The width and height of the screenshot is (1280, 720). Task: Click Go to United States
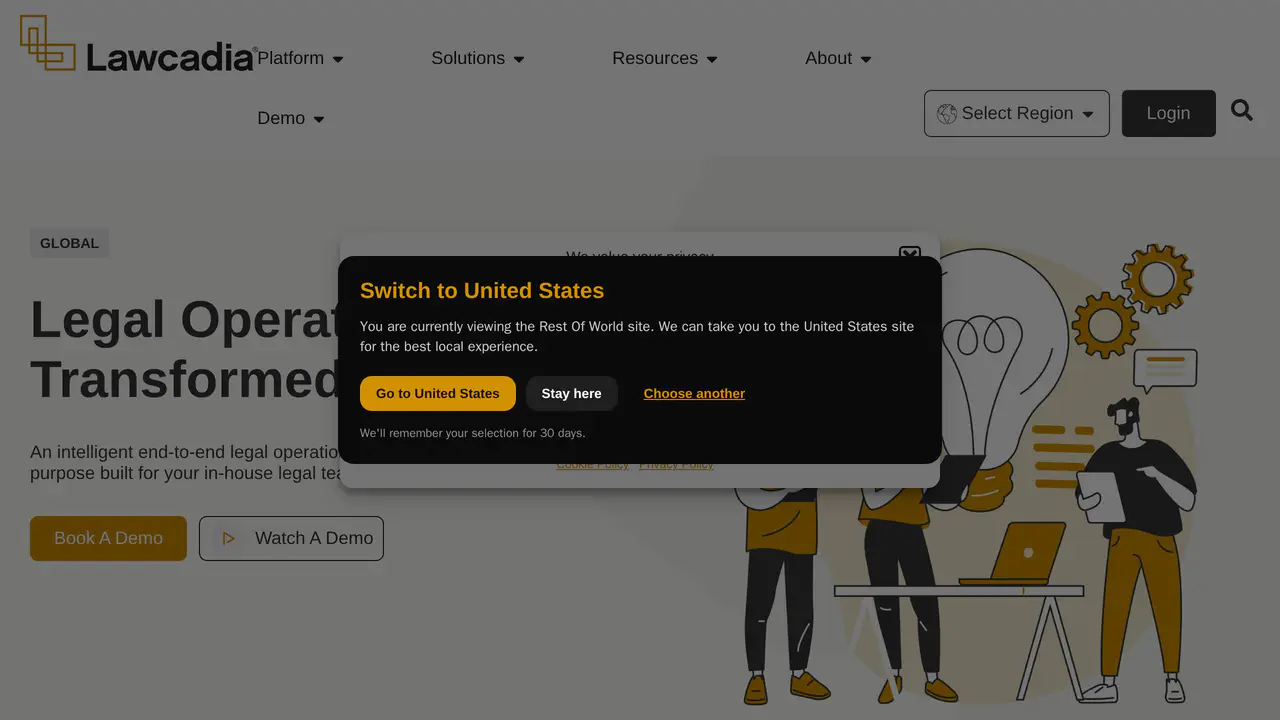(x=438, y=393)
